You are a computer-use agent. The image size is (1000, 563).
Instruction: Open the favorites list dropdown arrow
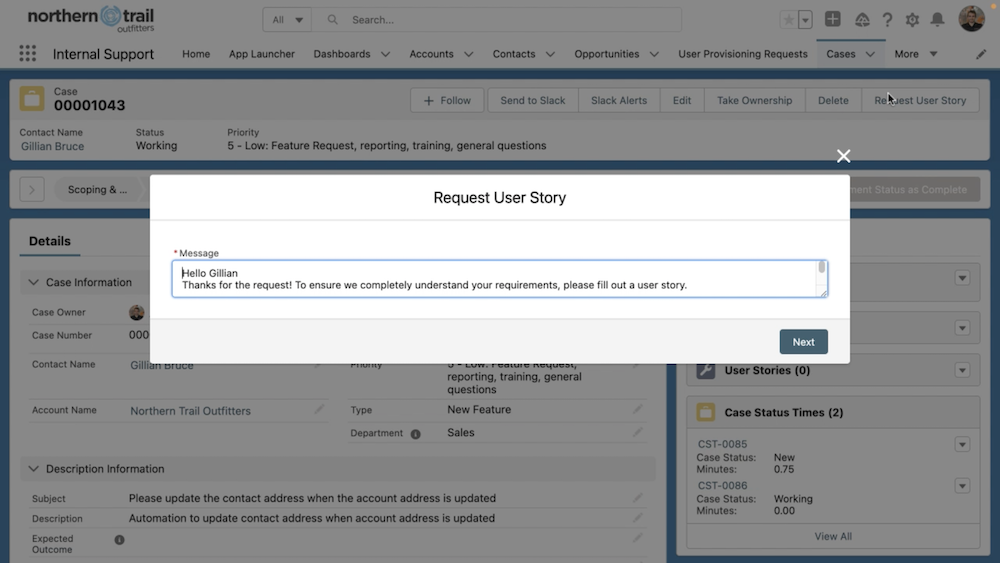[805, 20]
